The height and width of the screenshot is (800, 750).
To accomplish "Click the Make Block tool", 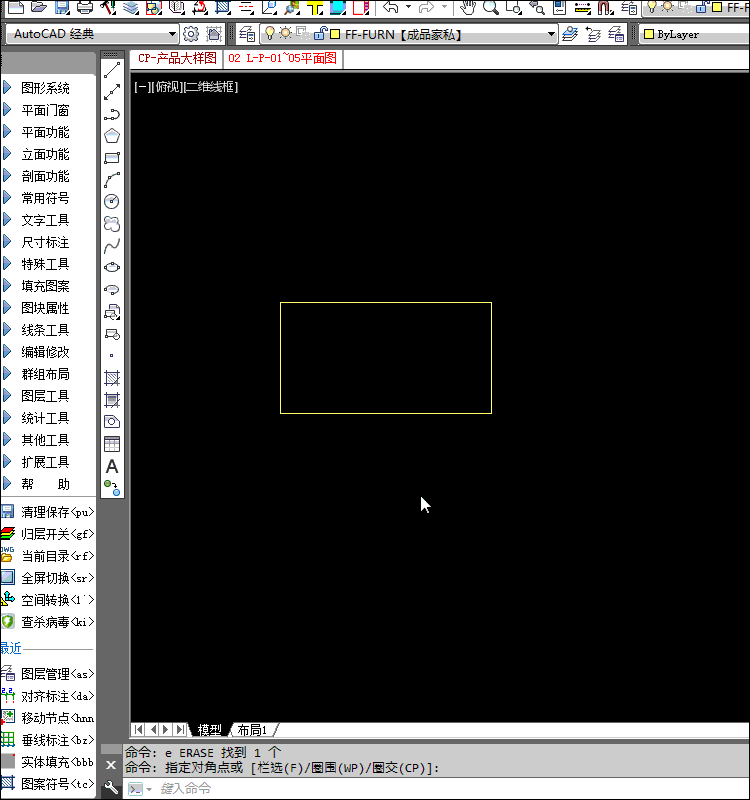I will click(112, 334).
